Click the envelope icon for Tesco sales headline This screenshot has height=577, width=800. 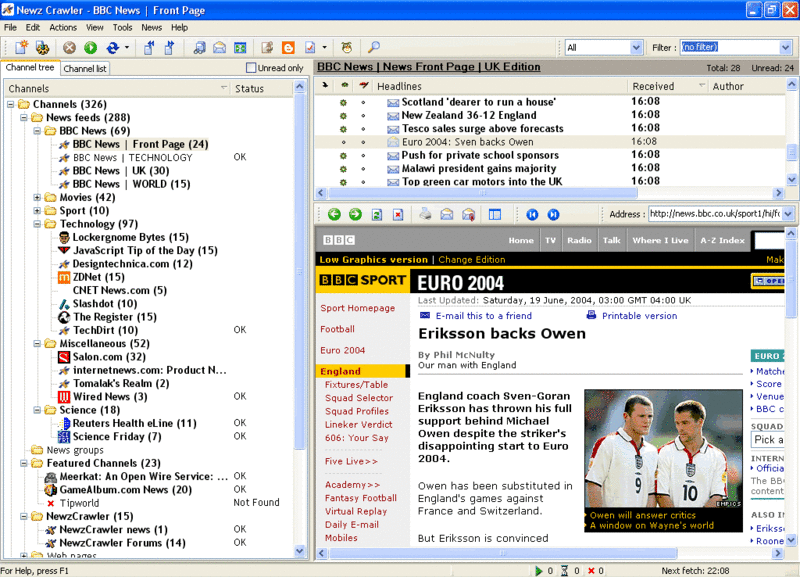392,129
